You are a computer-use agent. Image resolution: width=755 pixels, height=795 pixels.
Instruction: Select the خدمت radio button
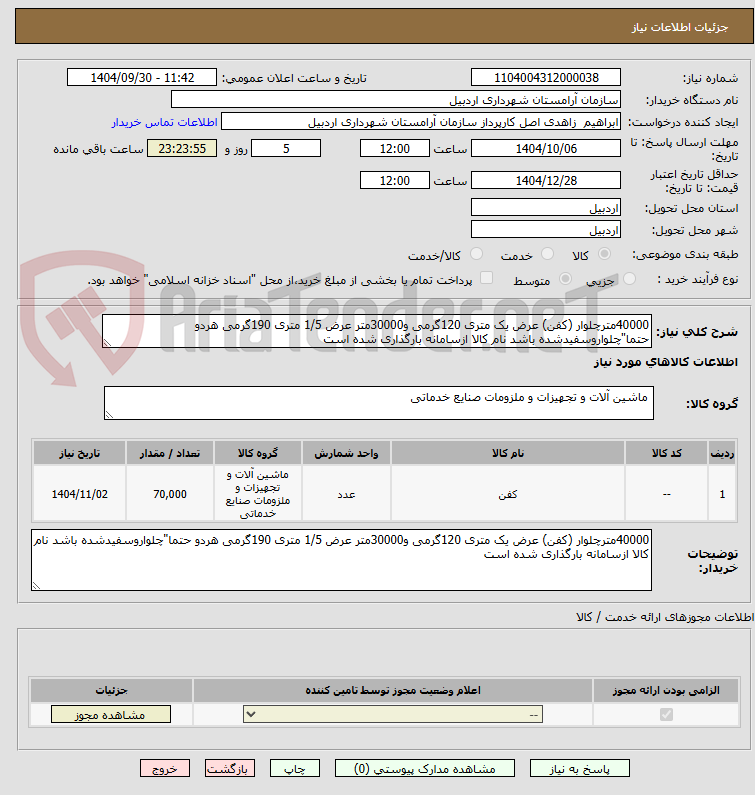click(x=547, y=254)
